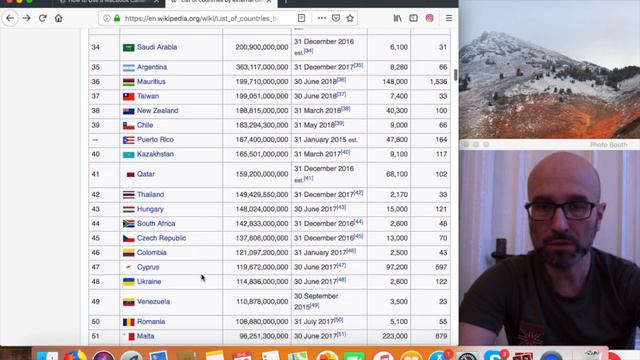Open the Firefox Library icon
The height and width of the screenshot is (360, 640).
pos(398,18)
